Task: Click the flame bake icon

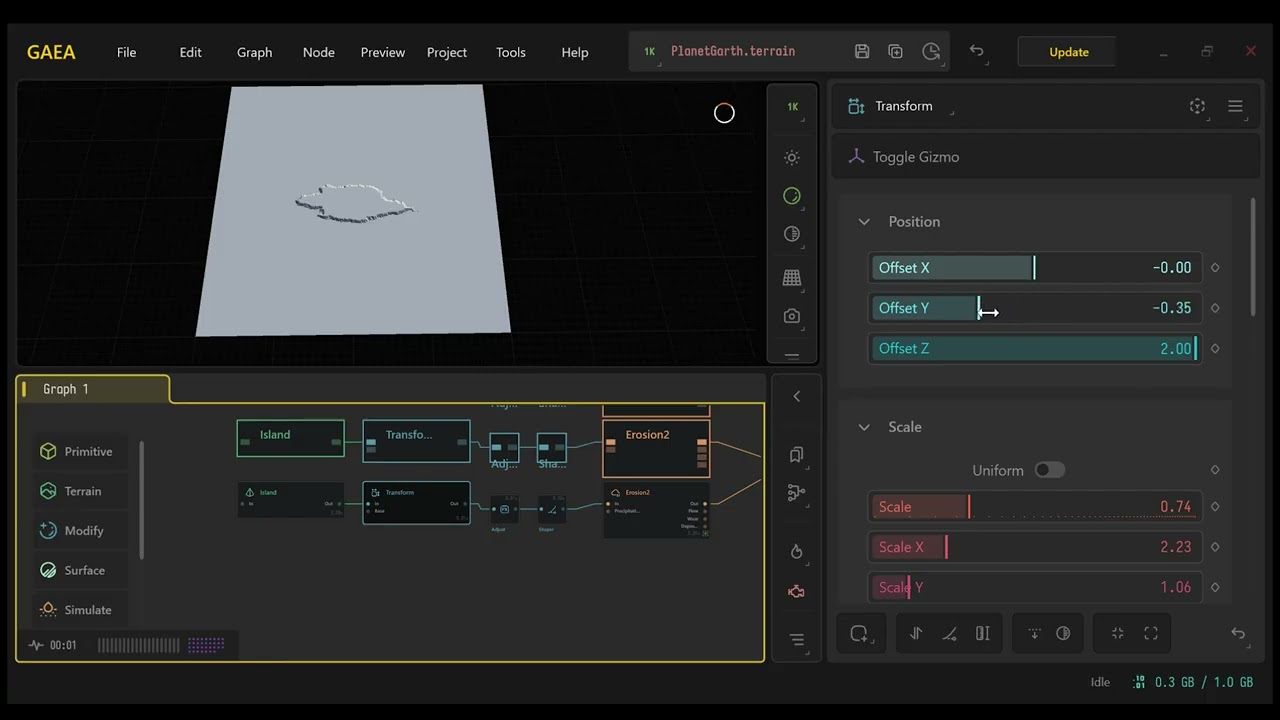Action: (x=796, y=552)
